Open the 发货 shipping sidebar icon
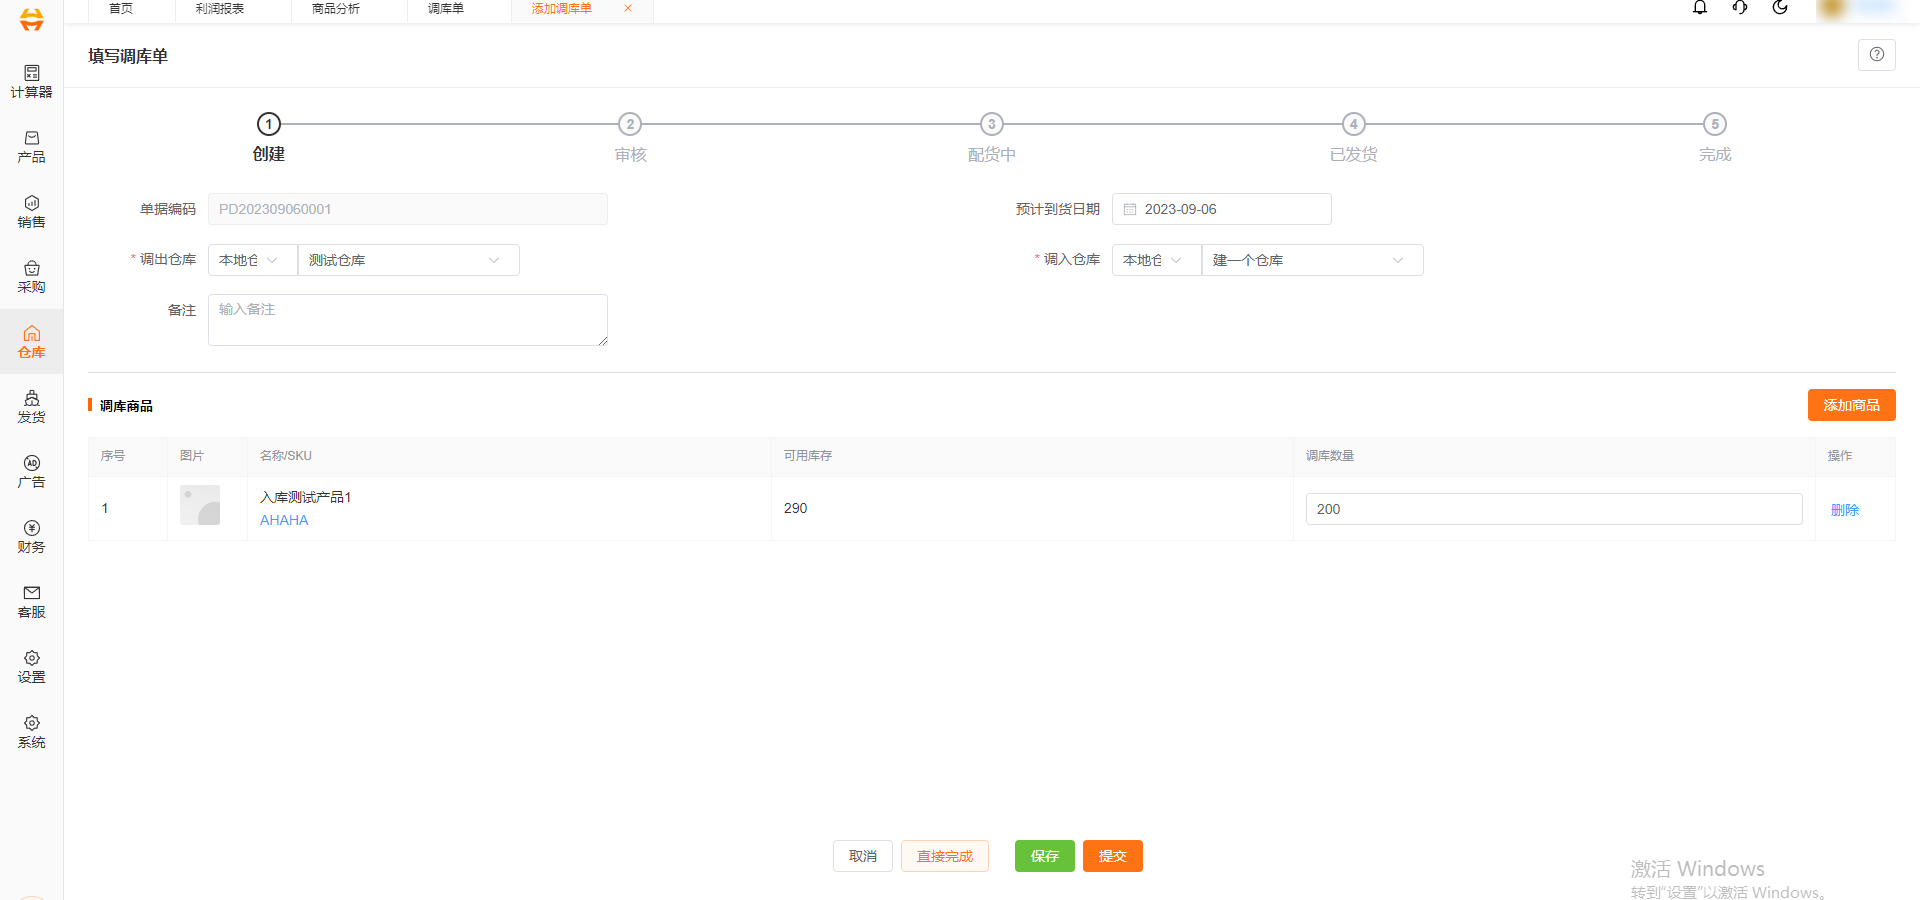 coord(31,406)
